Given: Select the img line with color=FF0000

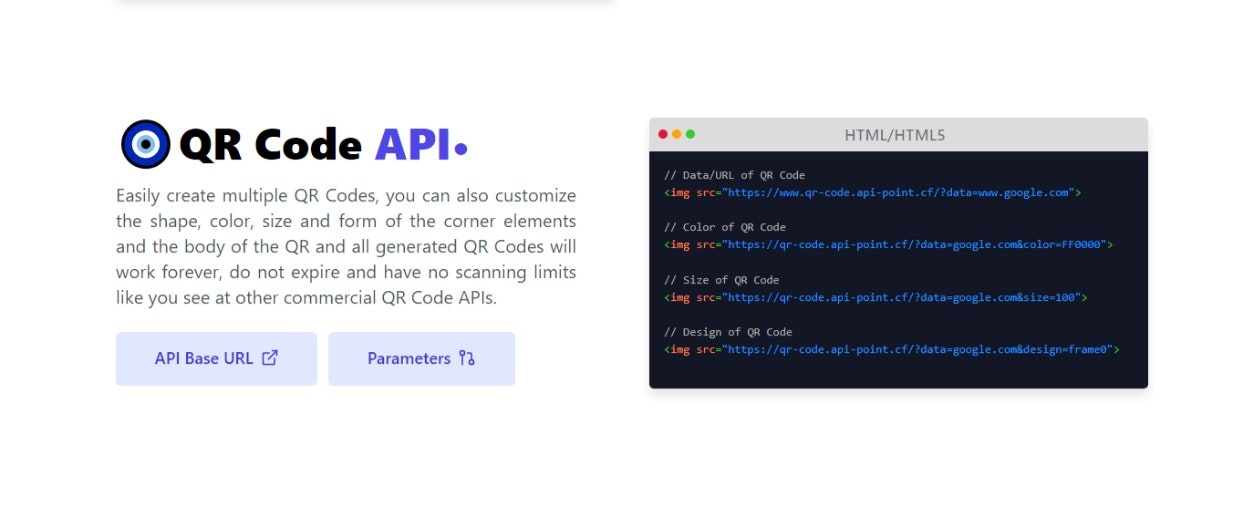Looking at the screenshot, I should [x=888, y=244].
